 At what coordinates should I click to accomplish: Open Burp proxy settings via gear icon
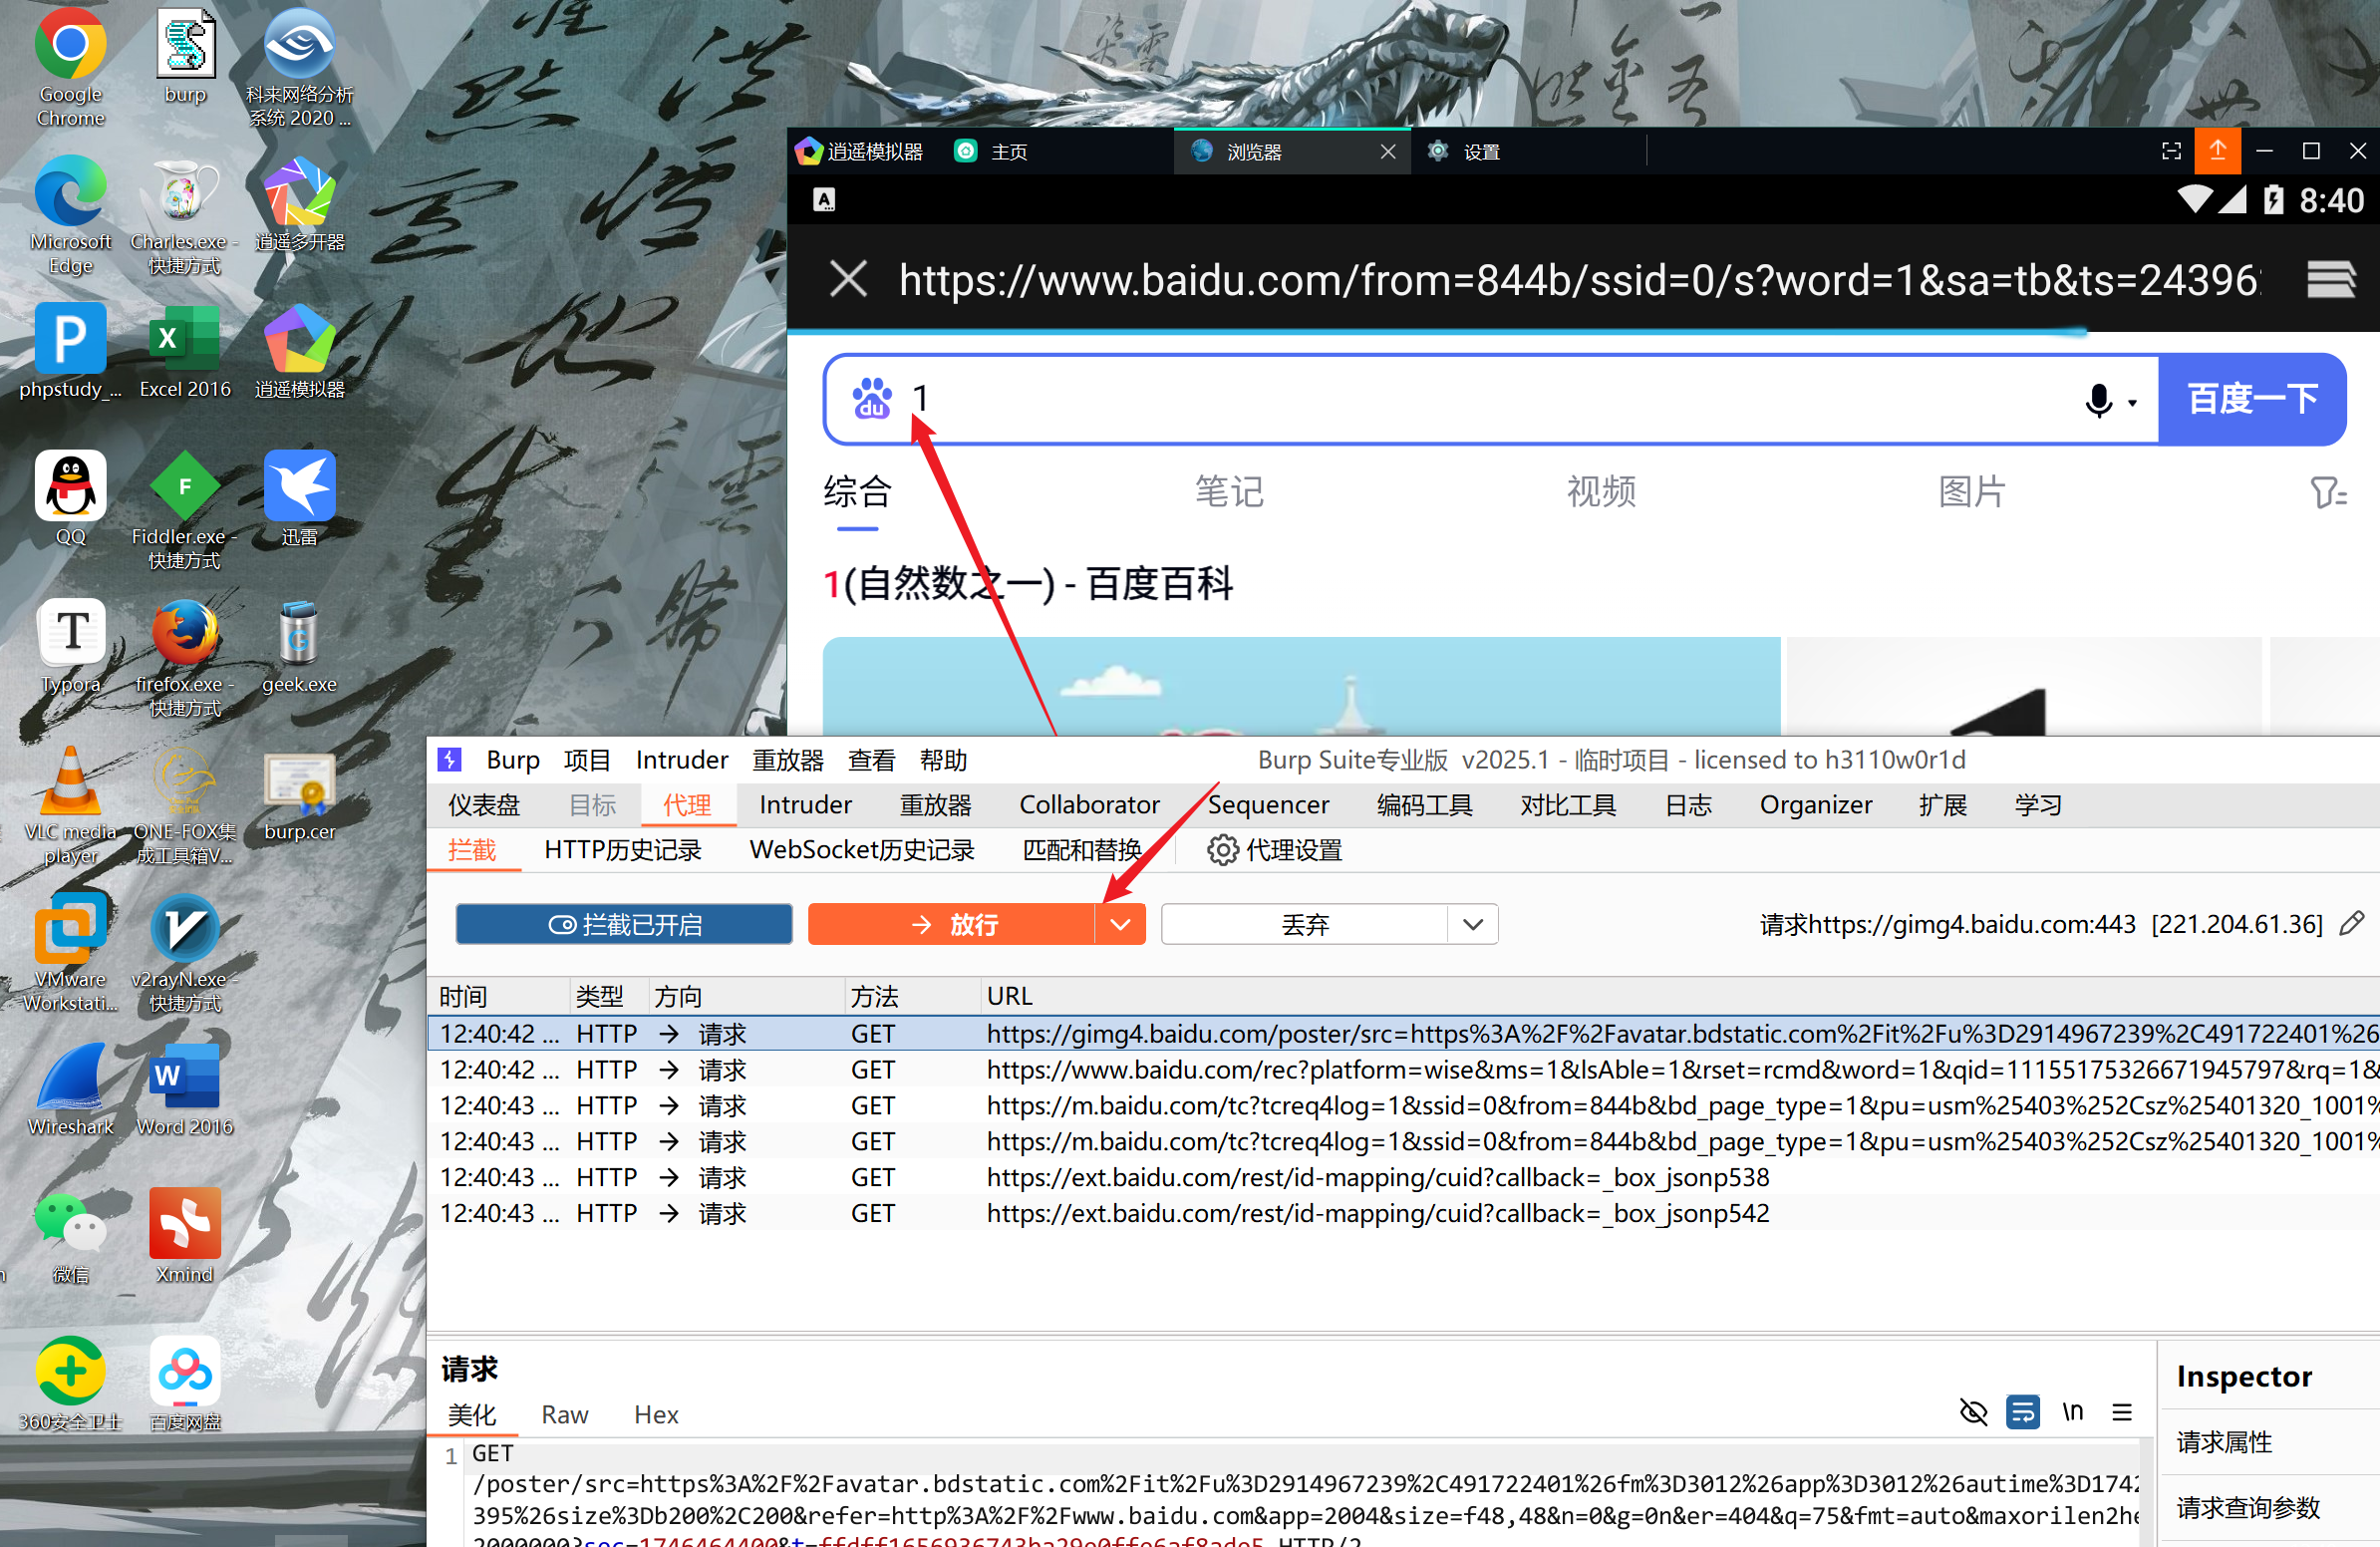pos(1222,850)
